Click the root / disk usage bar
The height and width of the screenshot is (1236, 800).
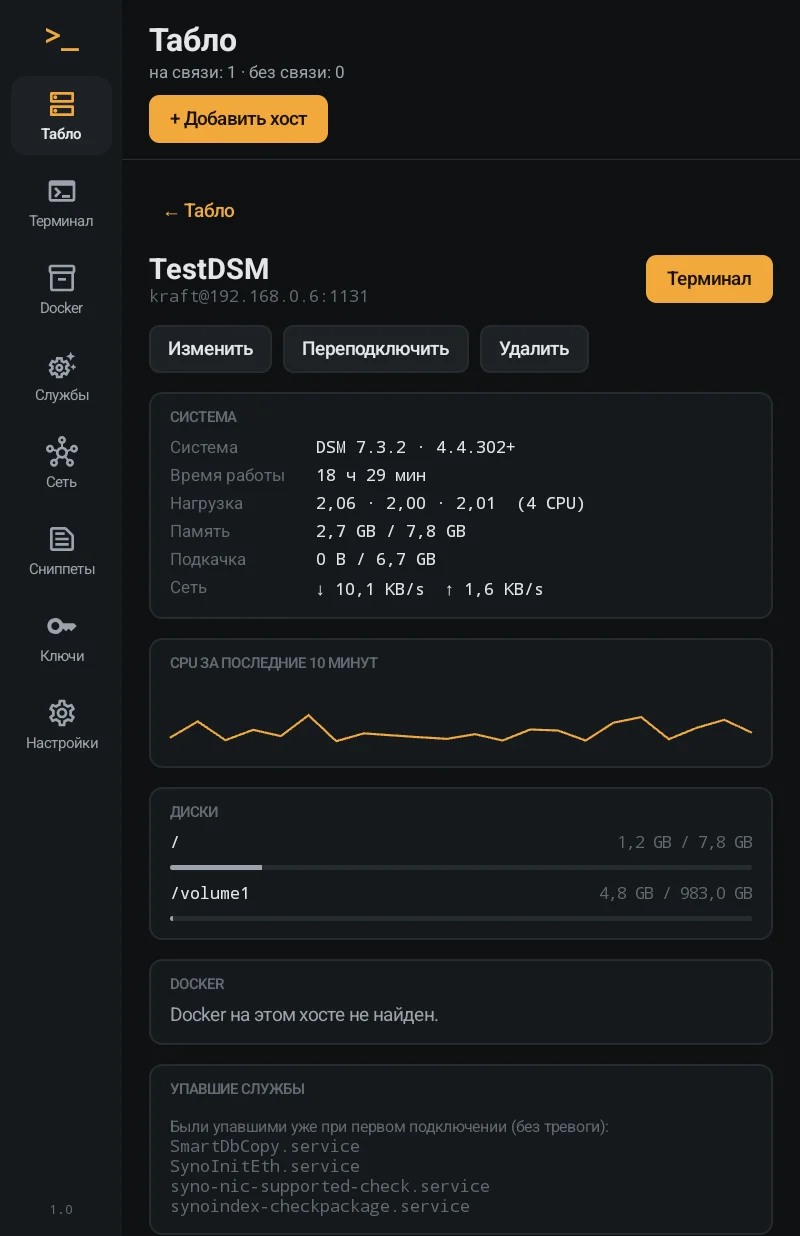coord(461,867)
